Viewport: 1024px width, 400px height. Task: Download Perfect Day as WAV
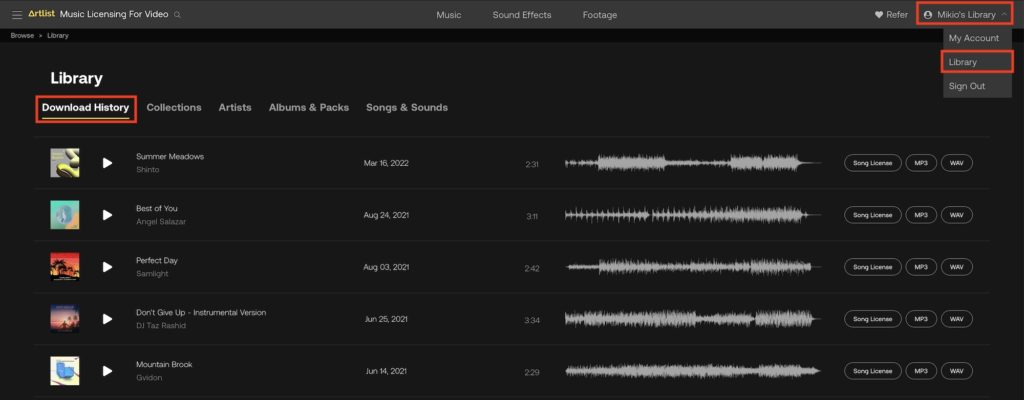tap(957, 267)
